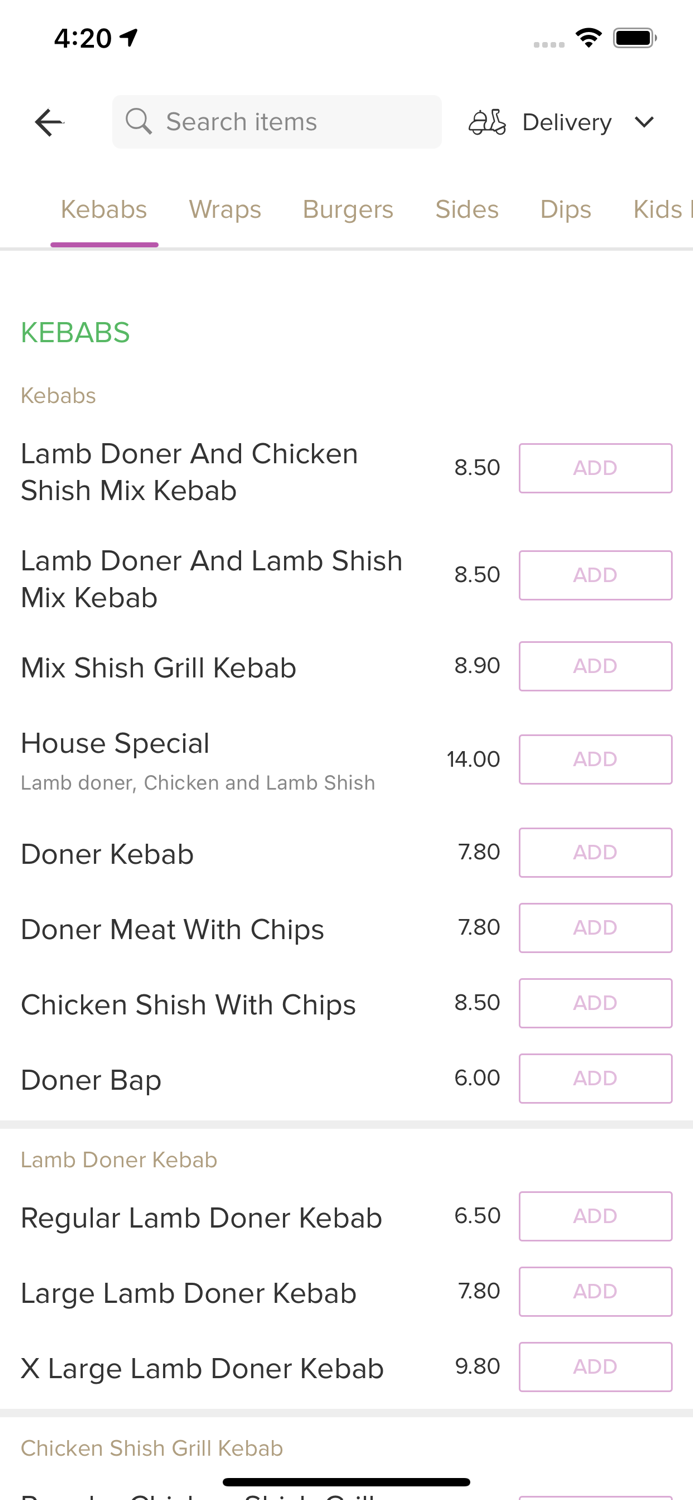The image size is (693, 1500).
Task: Tap the back arrow icon
Action: point(48,122)
